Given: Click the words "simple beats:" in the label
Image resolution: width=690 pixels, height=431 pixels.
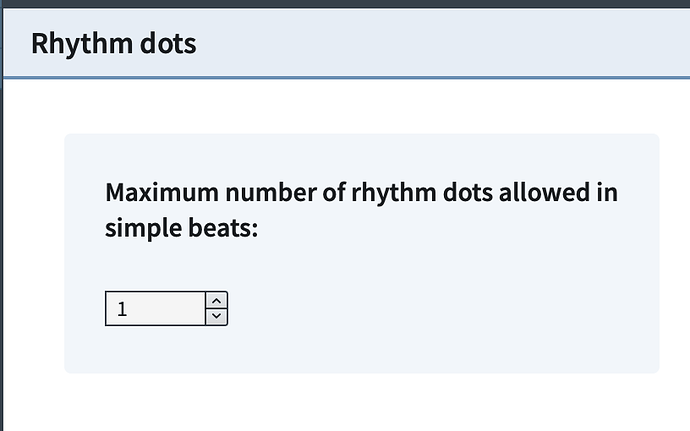Looking at the screenshot, I should [x=181, y=228].
